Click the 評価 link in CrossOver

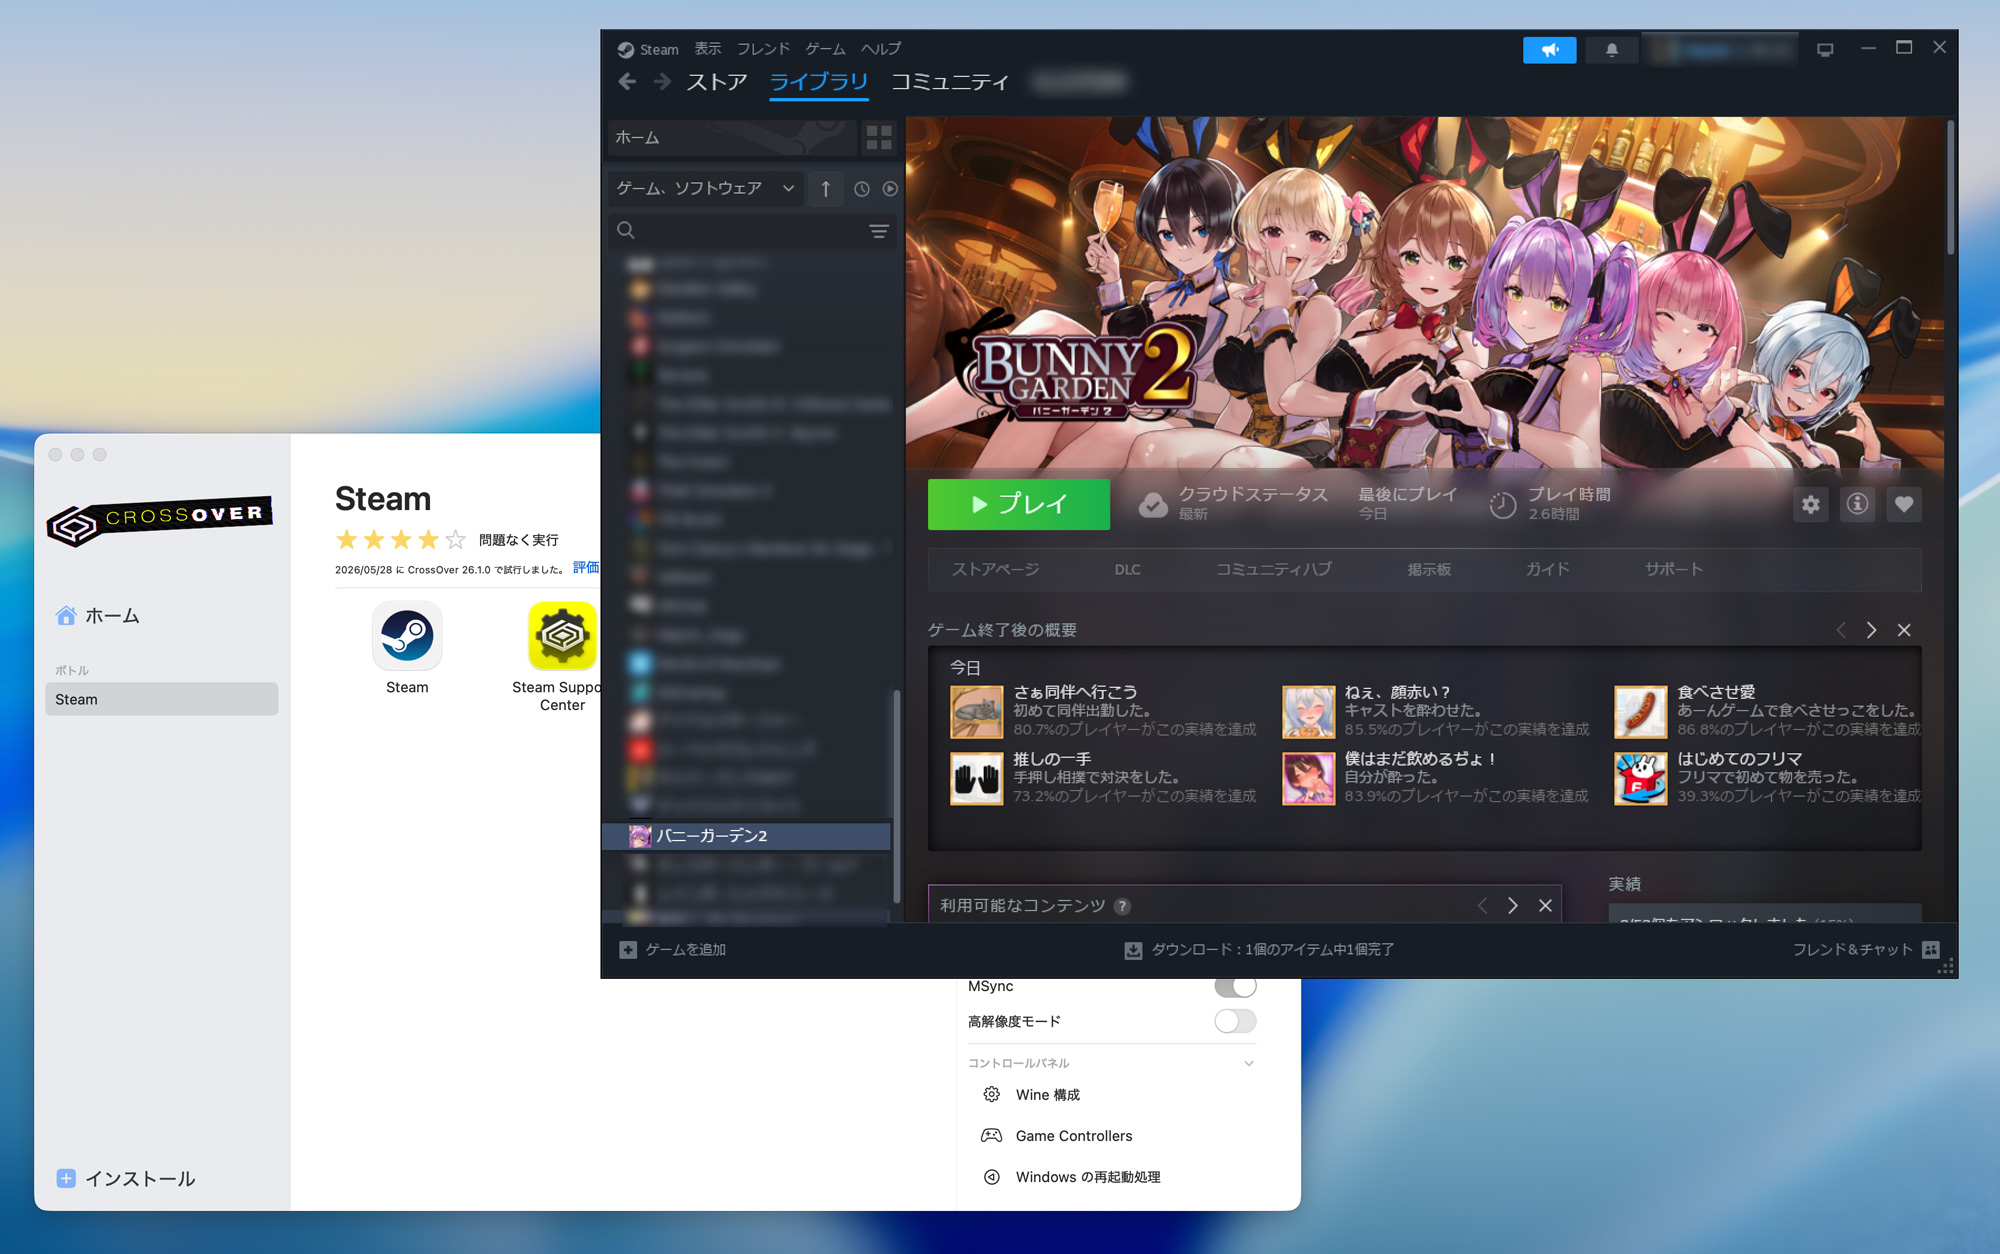(x=586, y=568)
